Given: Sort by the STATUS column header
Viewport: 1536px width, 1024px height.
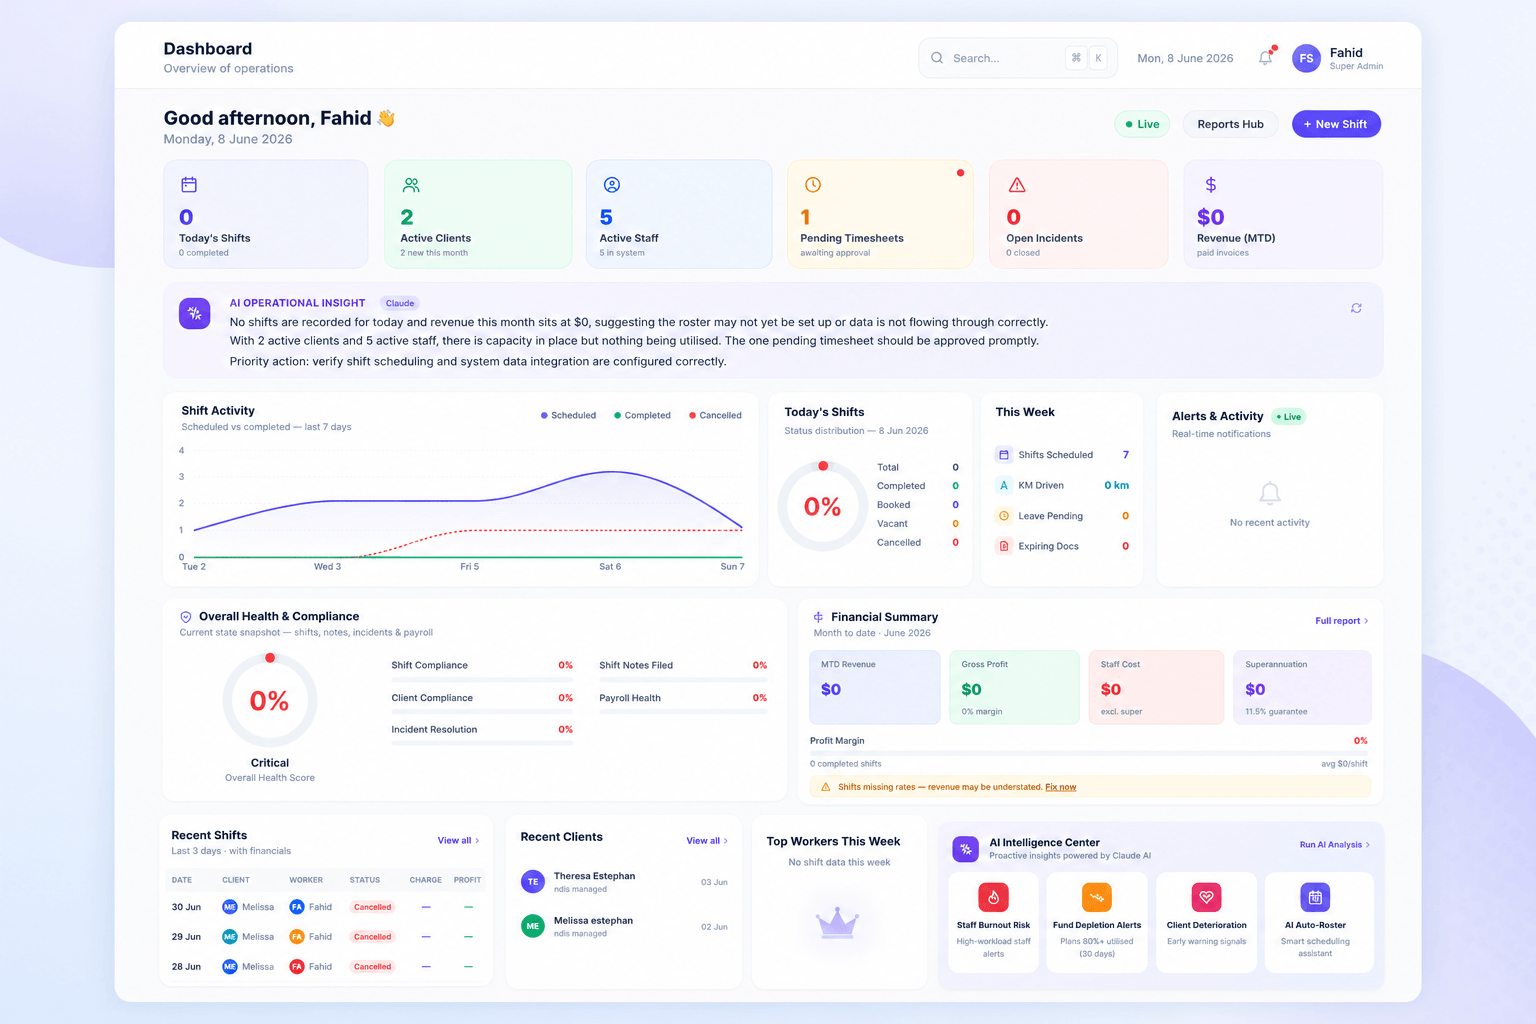Looking at the screenshot, I should coord(365,880).
